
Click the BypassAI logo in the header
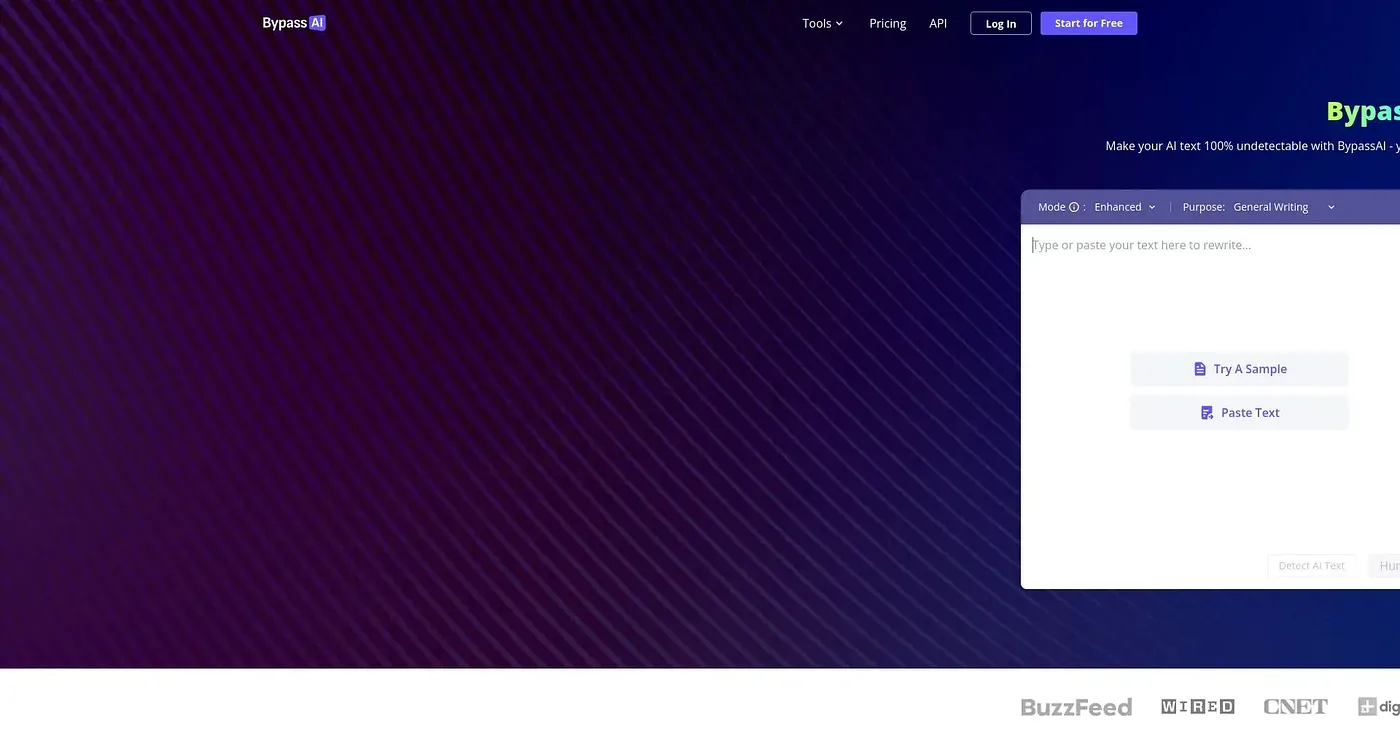[294, 23]
